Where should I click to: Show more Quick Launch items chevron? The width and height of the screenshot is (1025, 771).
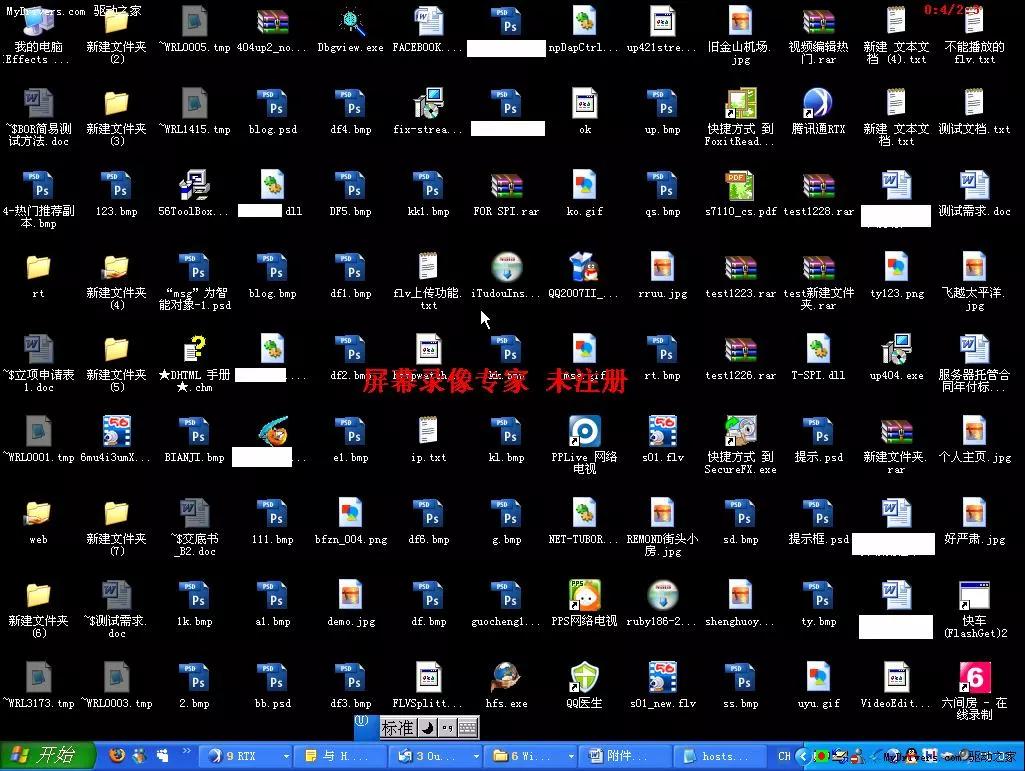(x=186, y=751)
